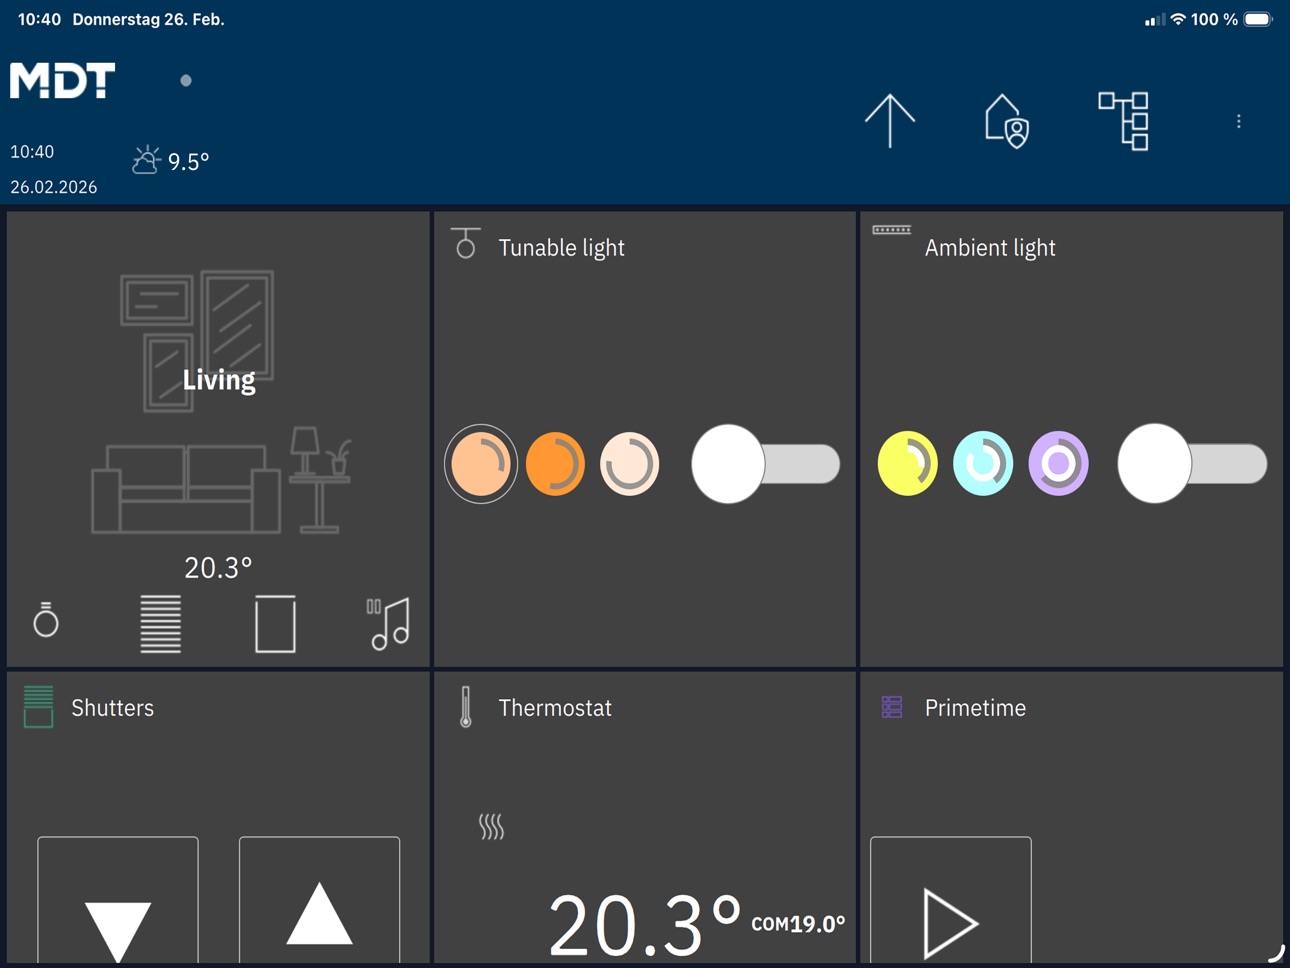
Task: Tap the window icon in Living tile
Action: coord(275,624)
